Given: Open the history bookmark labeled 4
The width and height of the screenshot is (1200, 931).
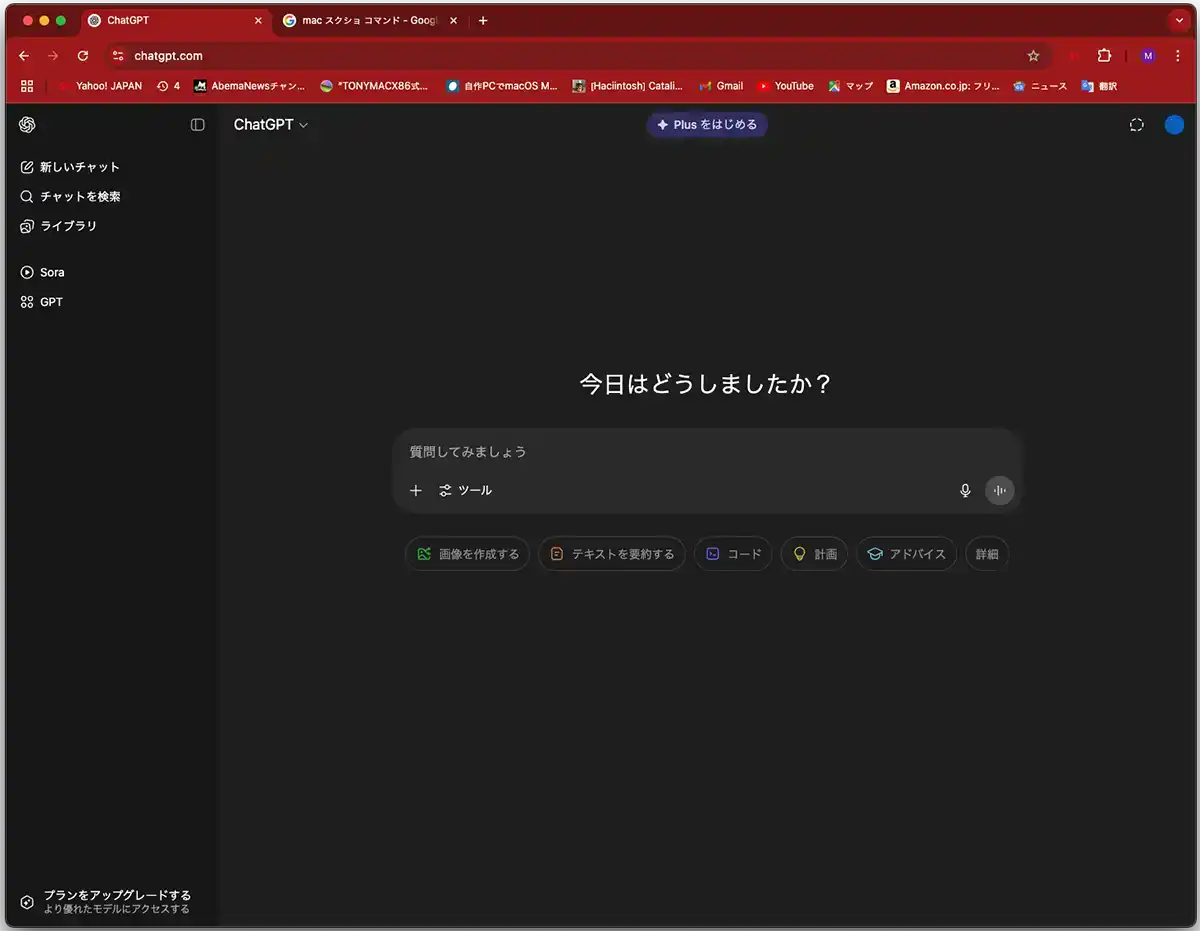Looking at the screenshot, I should (x=169, y=86).
